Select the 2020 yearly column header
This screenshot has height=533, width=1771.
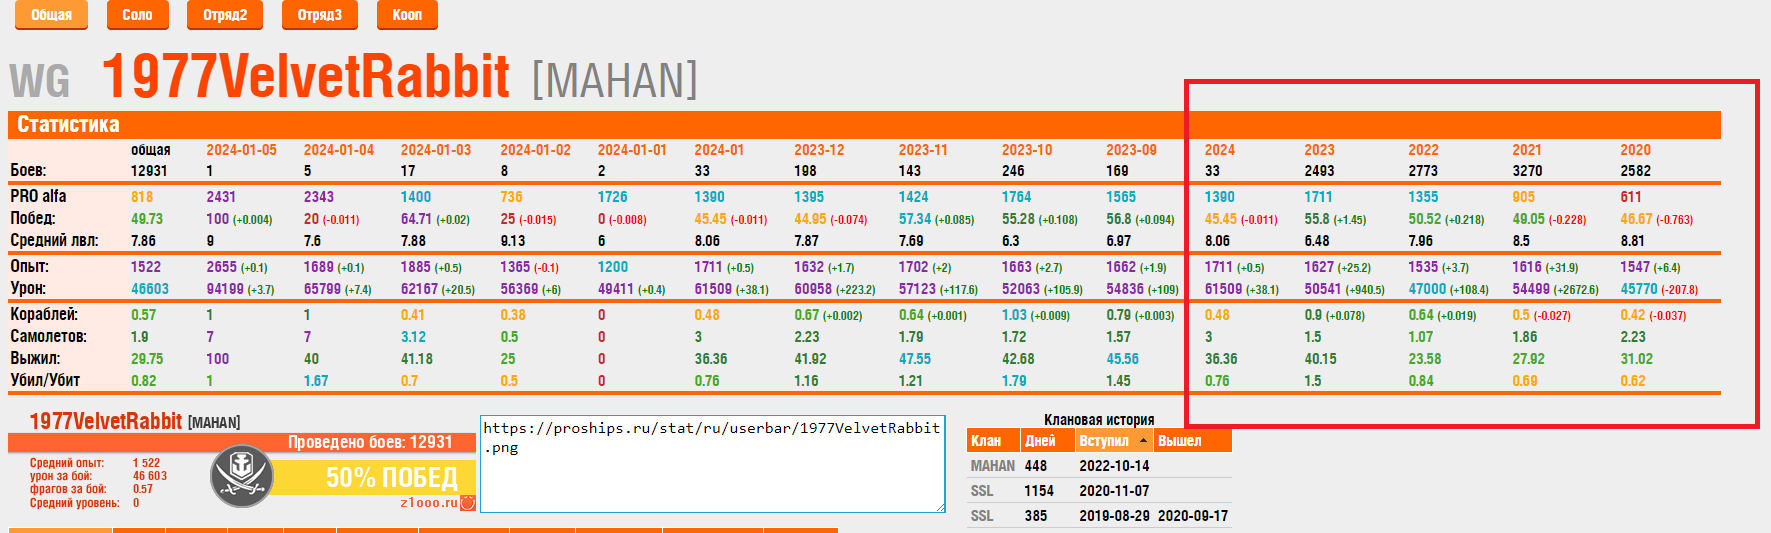tap(1635, 150)
